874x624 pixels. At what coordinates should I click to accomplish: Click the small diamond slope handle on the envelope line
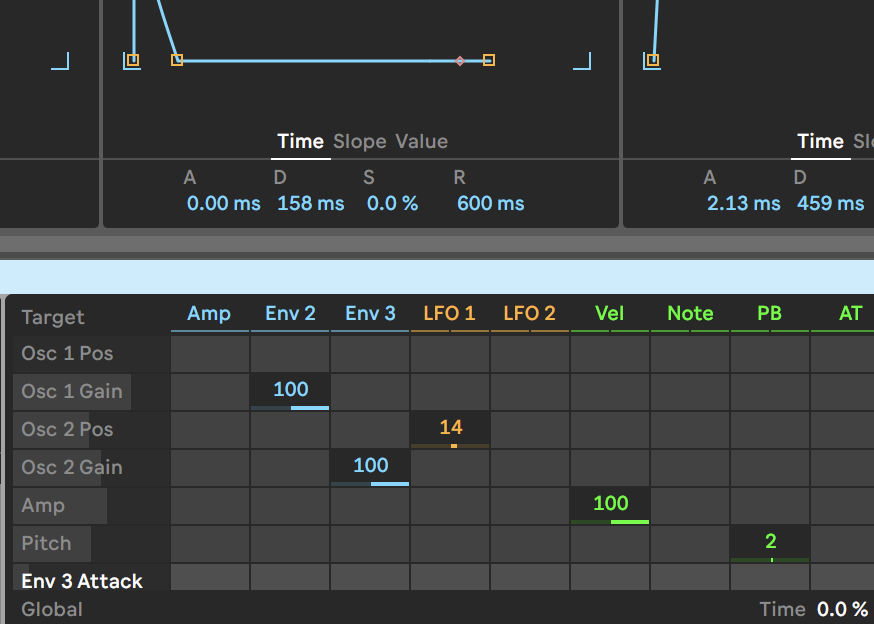[x=460, y=61]
